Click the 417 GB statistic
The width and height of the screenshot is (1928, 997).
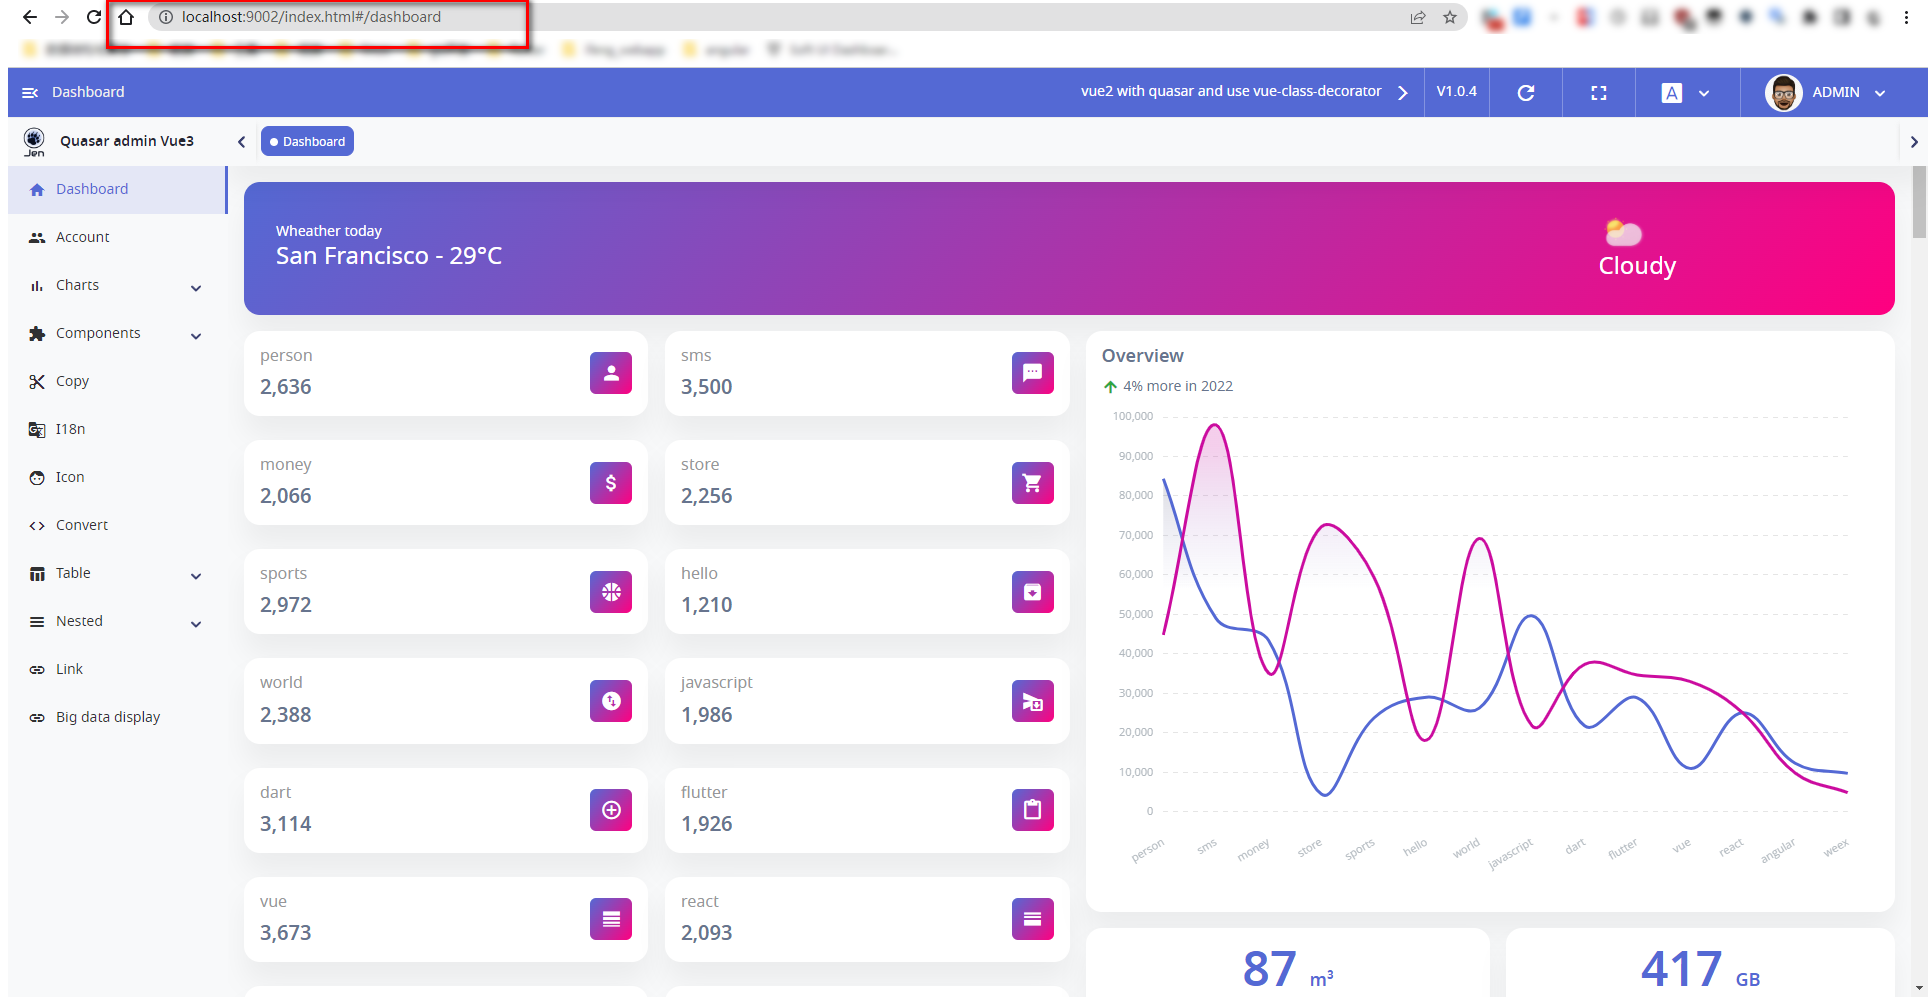click(1700, 969)
